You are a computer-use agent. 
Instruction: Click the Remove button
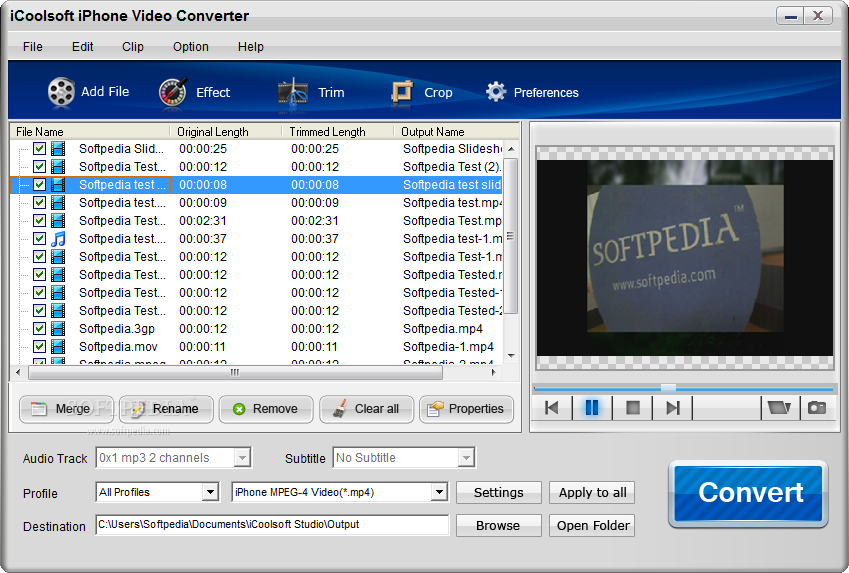[266, 409]
